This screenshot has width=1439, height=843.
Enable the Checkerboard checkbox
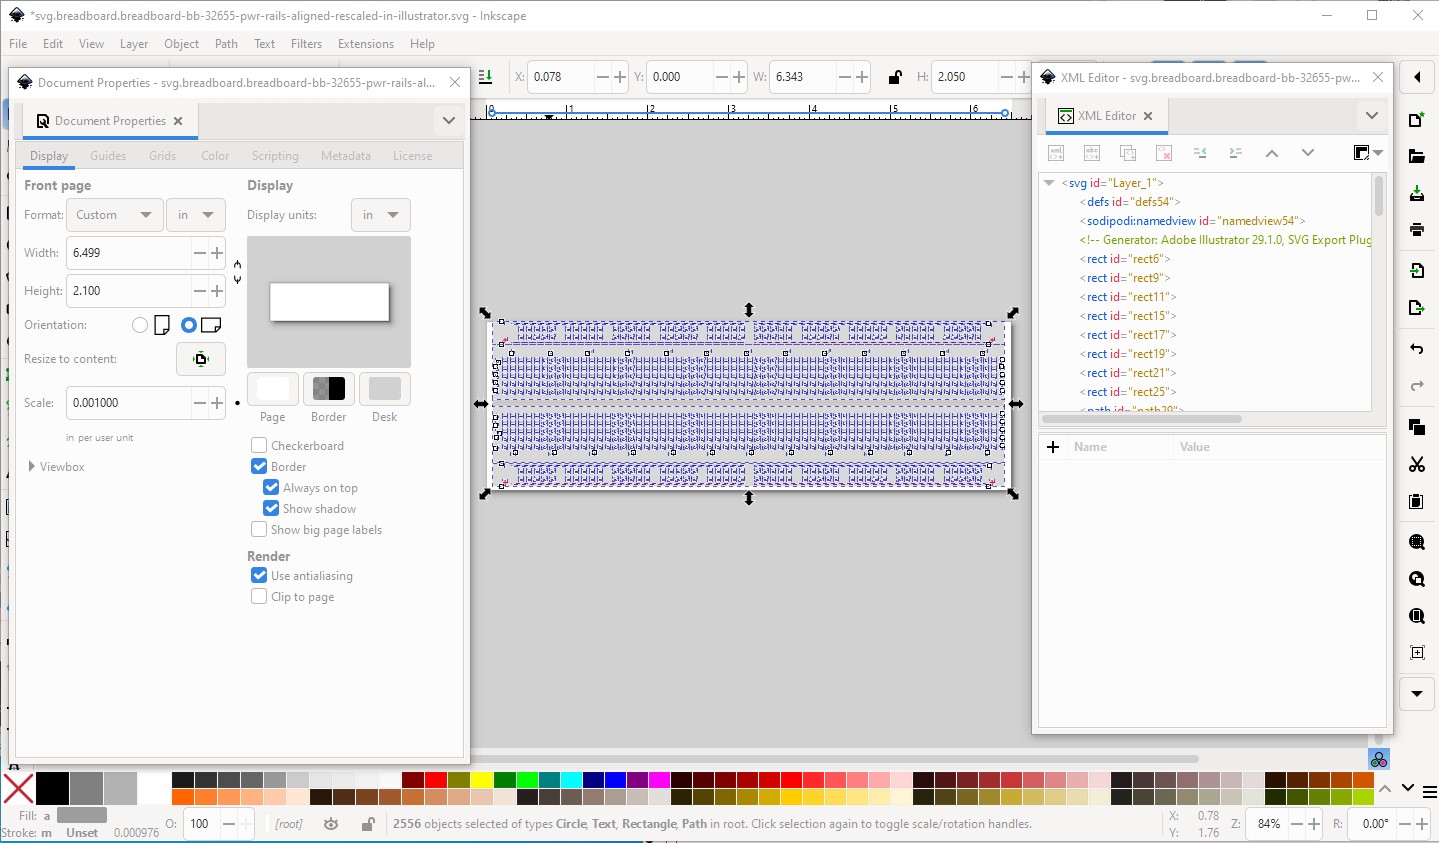tap(259, 445)
